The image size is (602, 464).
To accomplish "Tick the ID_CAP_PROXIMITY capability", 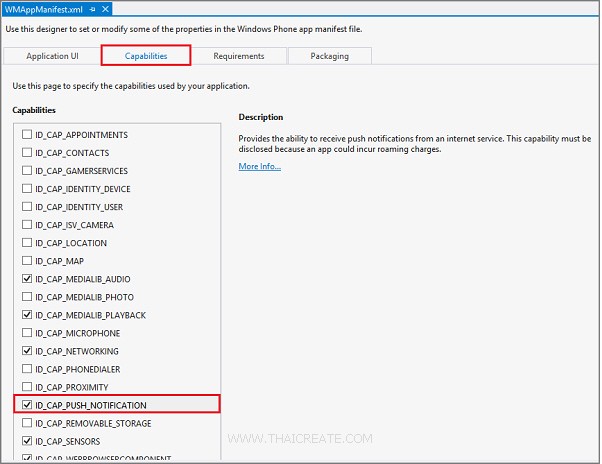I will pyautogui.click(x=27, y=387).
